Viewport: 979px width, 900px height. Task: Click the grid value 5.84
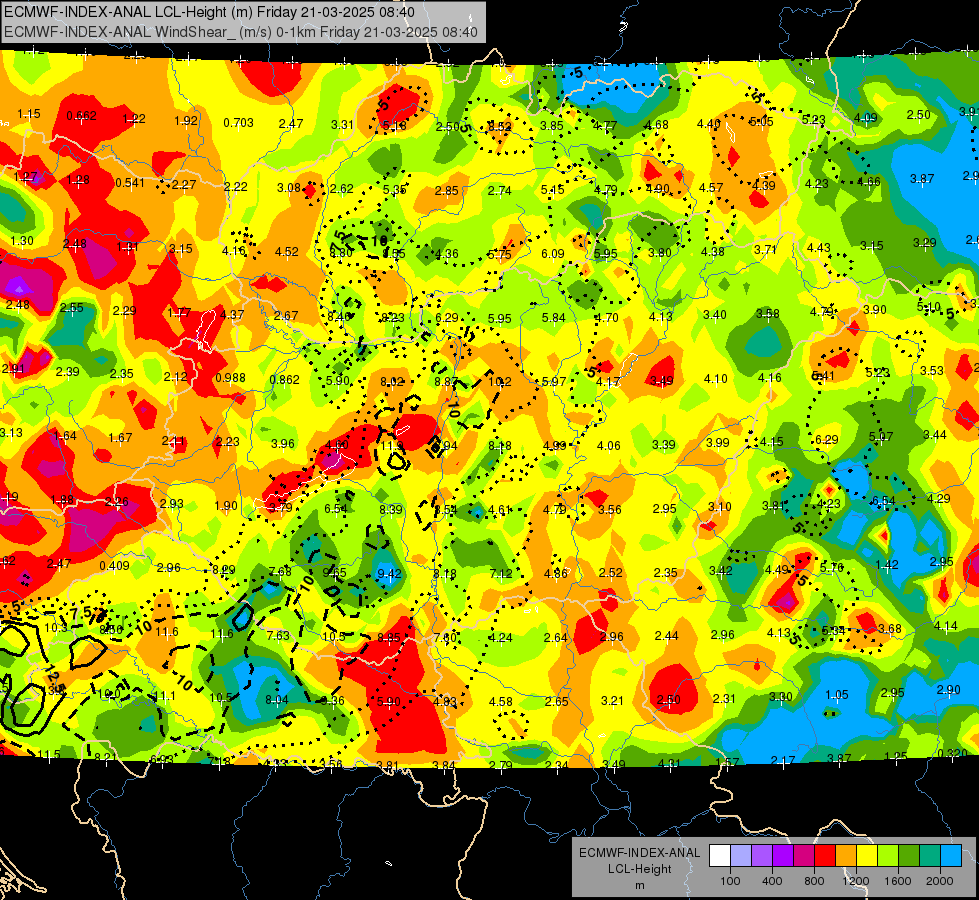[553, 318]
